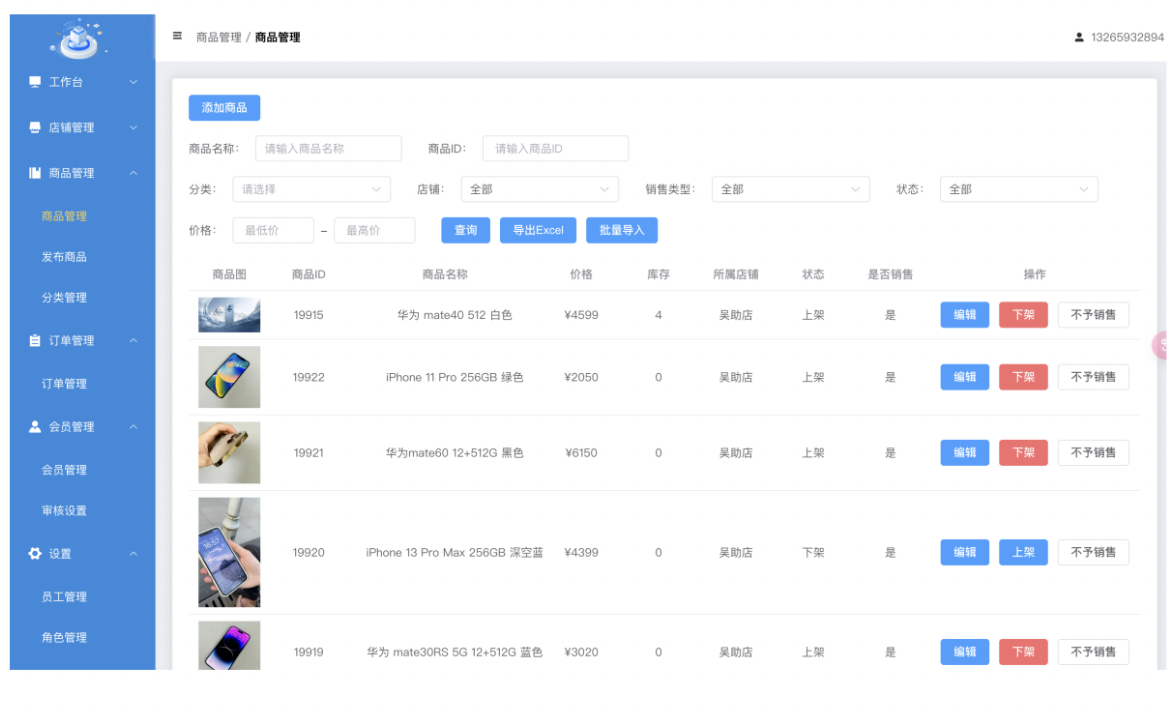Click the app logo in sidebar
This screenshot has height=712, width=1174.
tap(78, 39)
